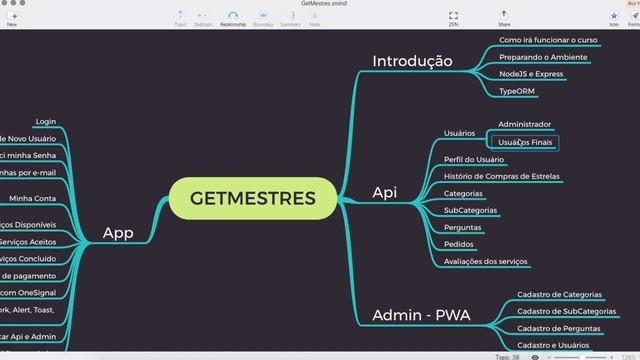Image resolution: width=640 pixels, height=360 pixels.
Task: Click the 'Topic: 38' status bar count
Action: click(x=507, y=357)
